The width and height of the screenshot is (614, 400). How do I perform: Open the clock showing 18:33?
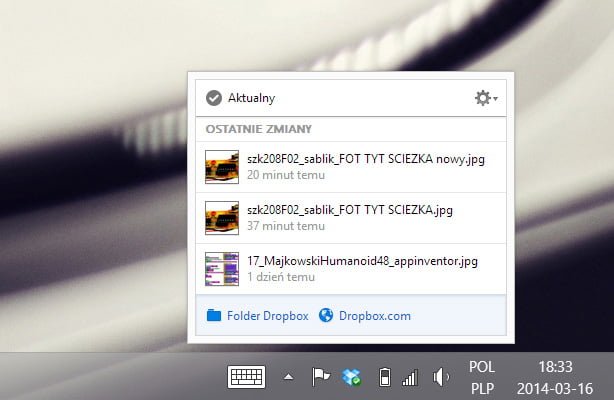(x=555, y=378)
